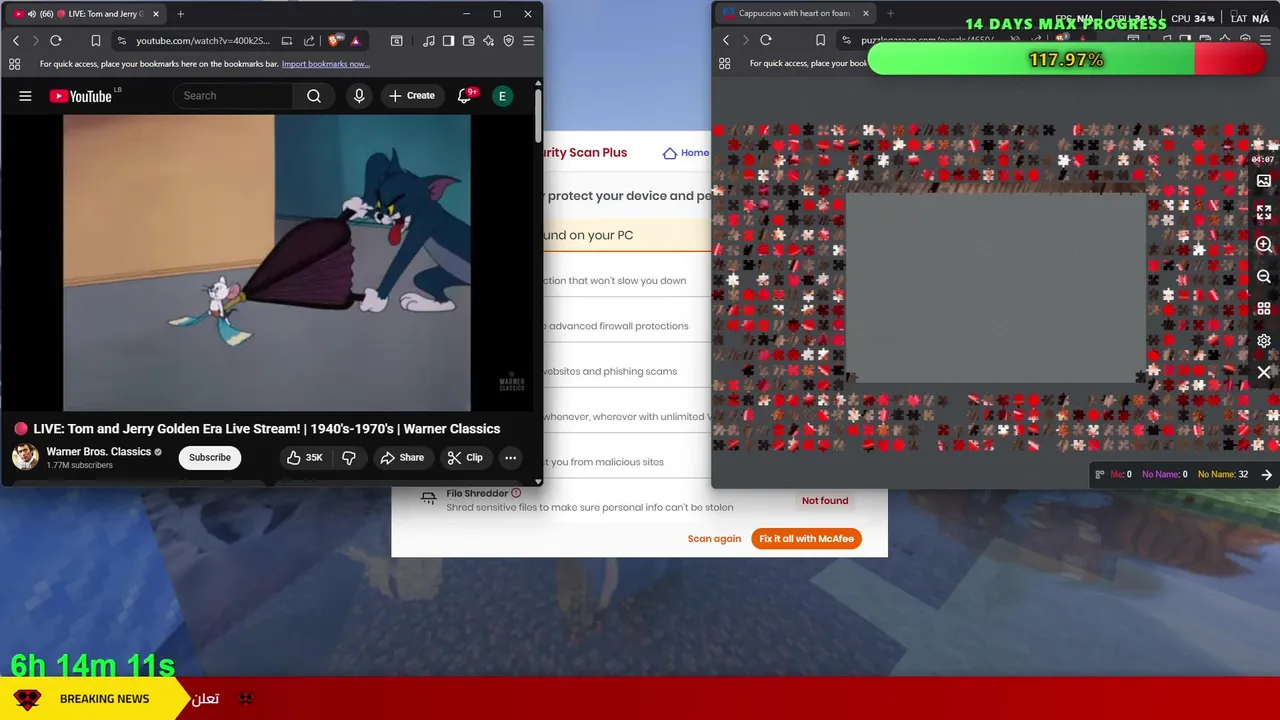Open Warner Bros. Classics channel name

(99, 452)
